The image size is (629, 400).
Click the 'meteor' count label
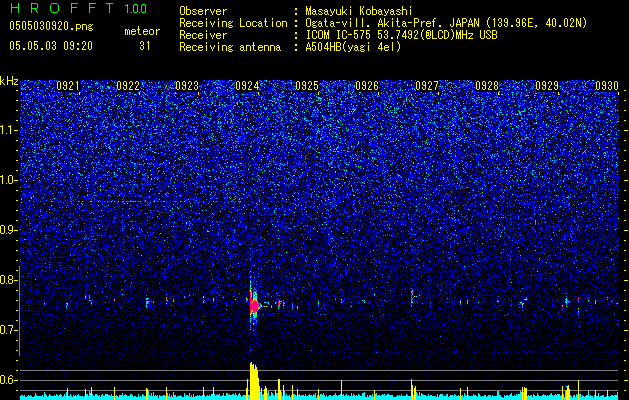pyautogui.click(x=142, y=31)
